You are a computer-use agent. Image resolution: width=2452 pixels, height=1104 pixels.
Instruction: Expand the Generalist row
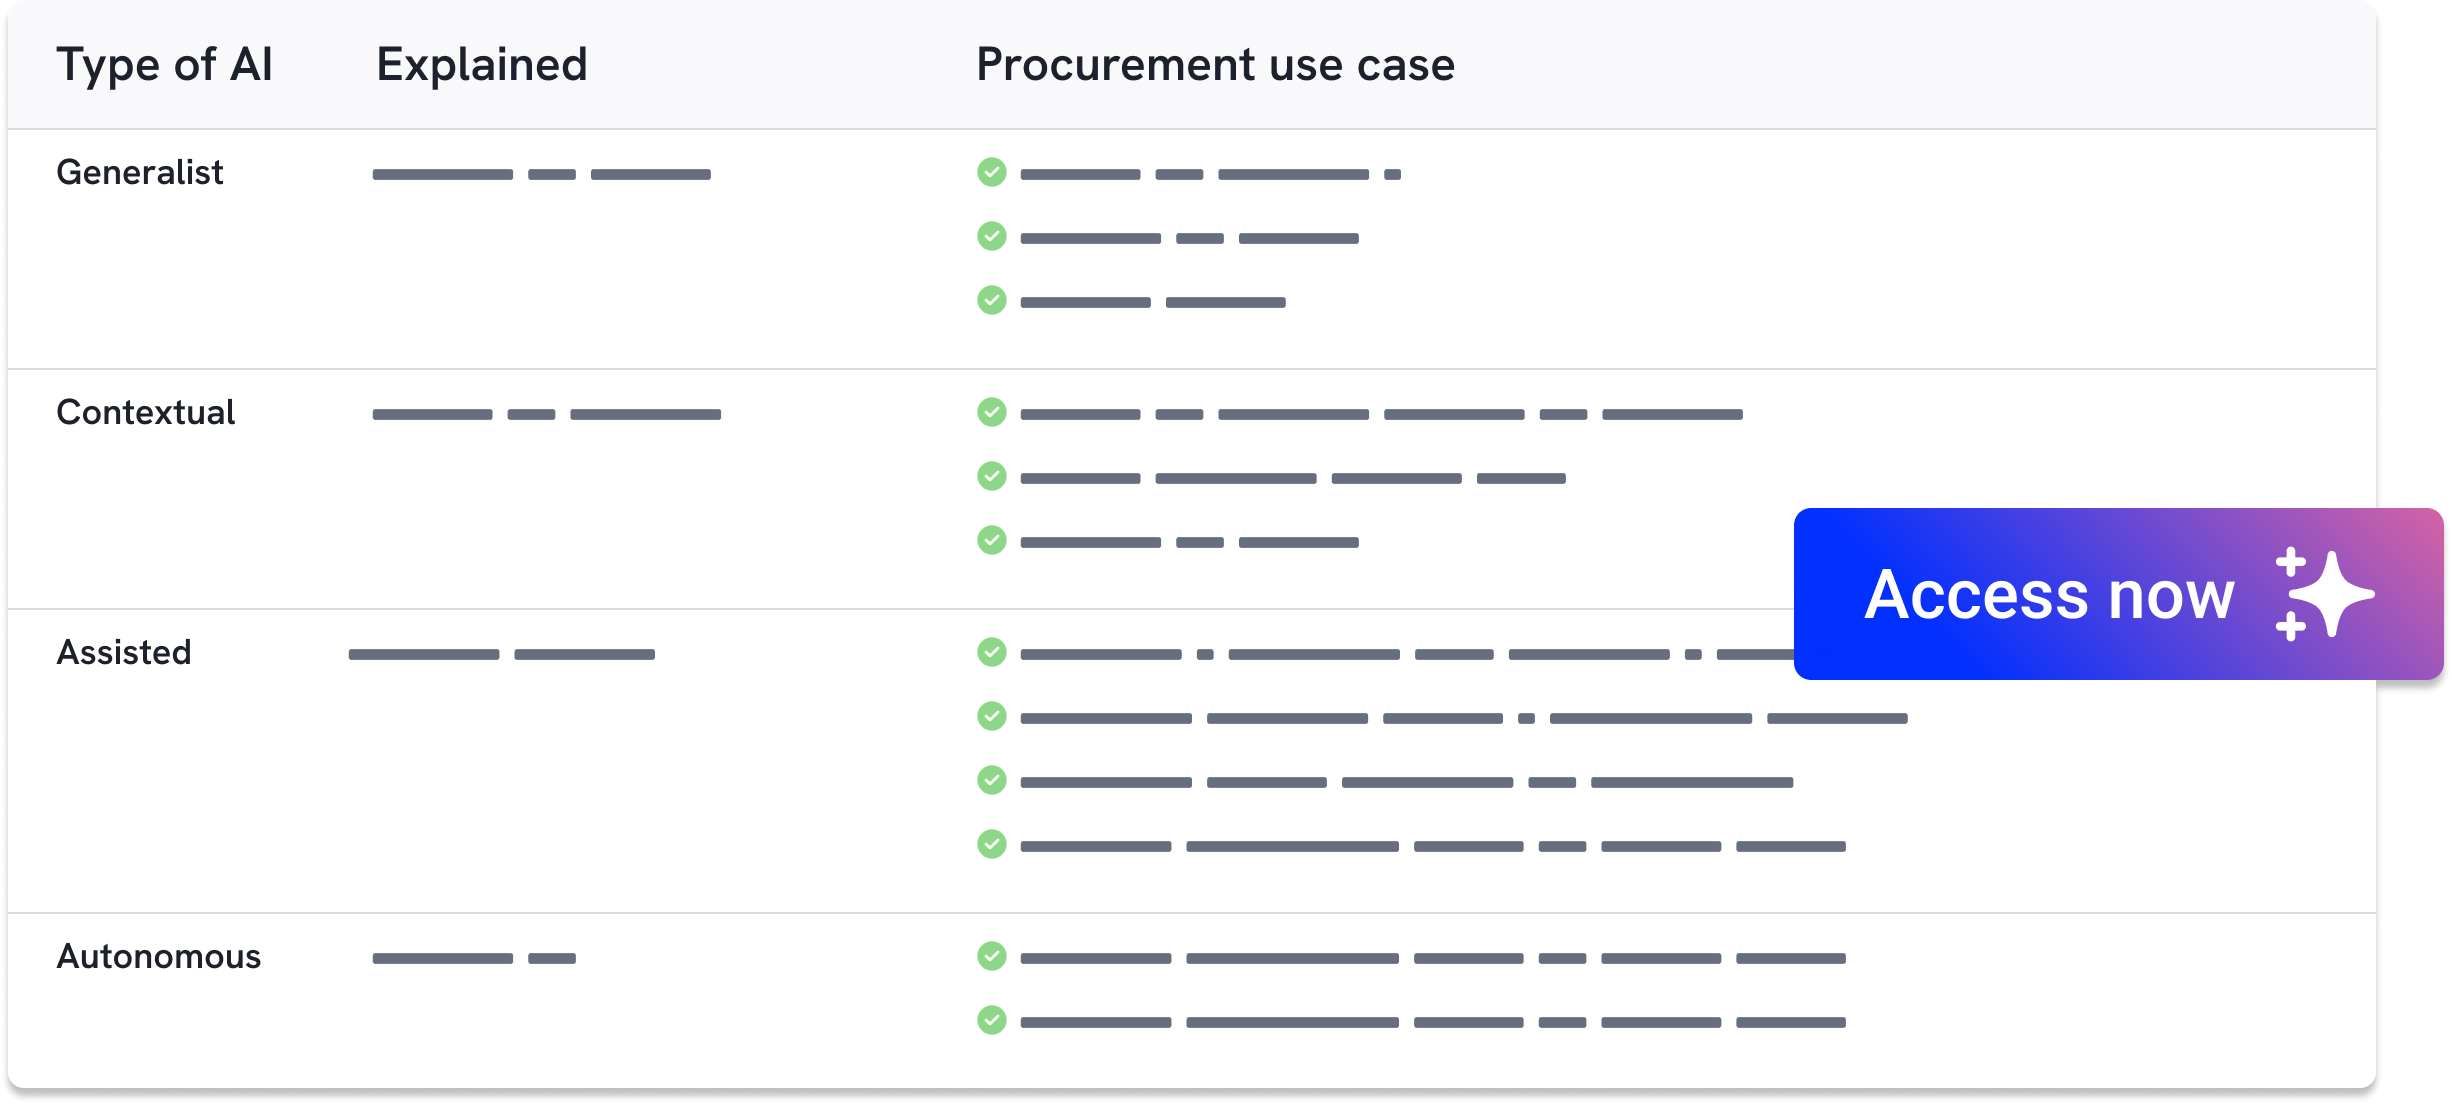coord(140,172)
